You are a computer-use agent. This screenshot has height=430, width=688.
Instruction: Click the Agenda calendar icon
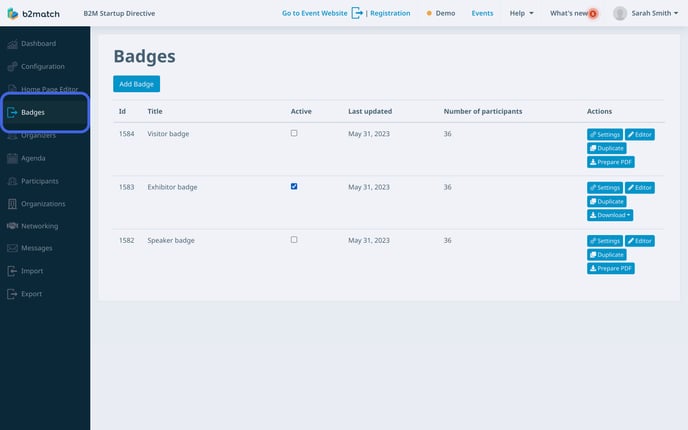click(x=12, y=158)
